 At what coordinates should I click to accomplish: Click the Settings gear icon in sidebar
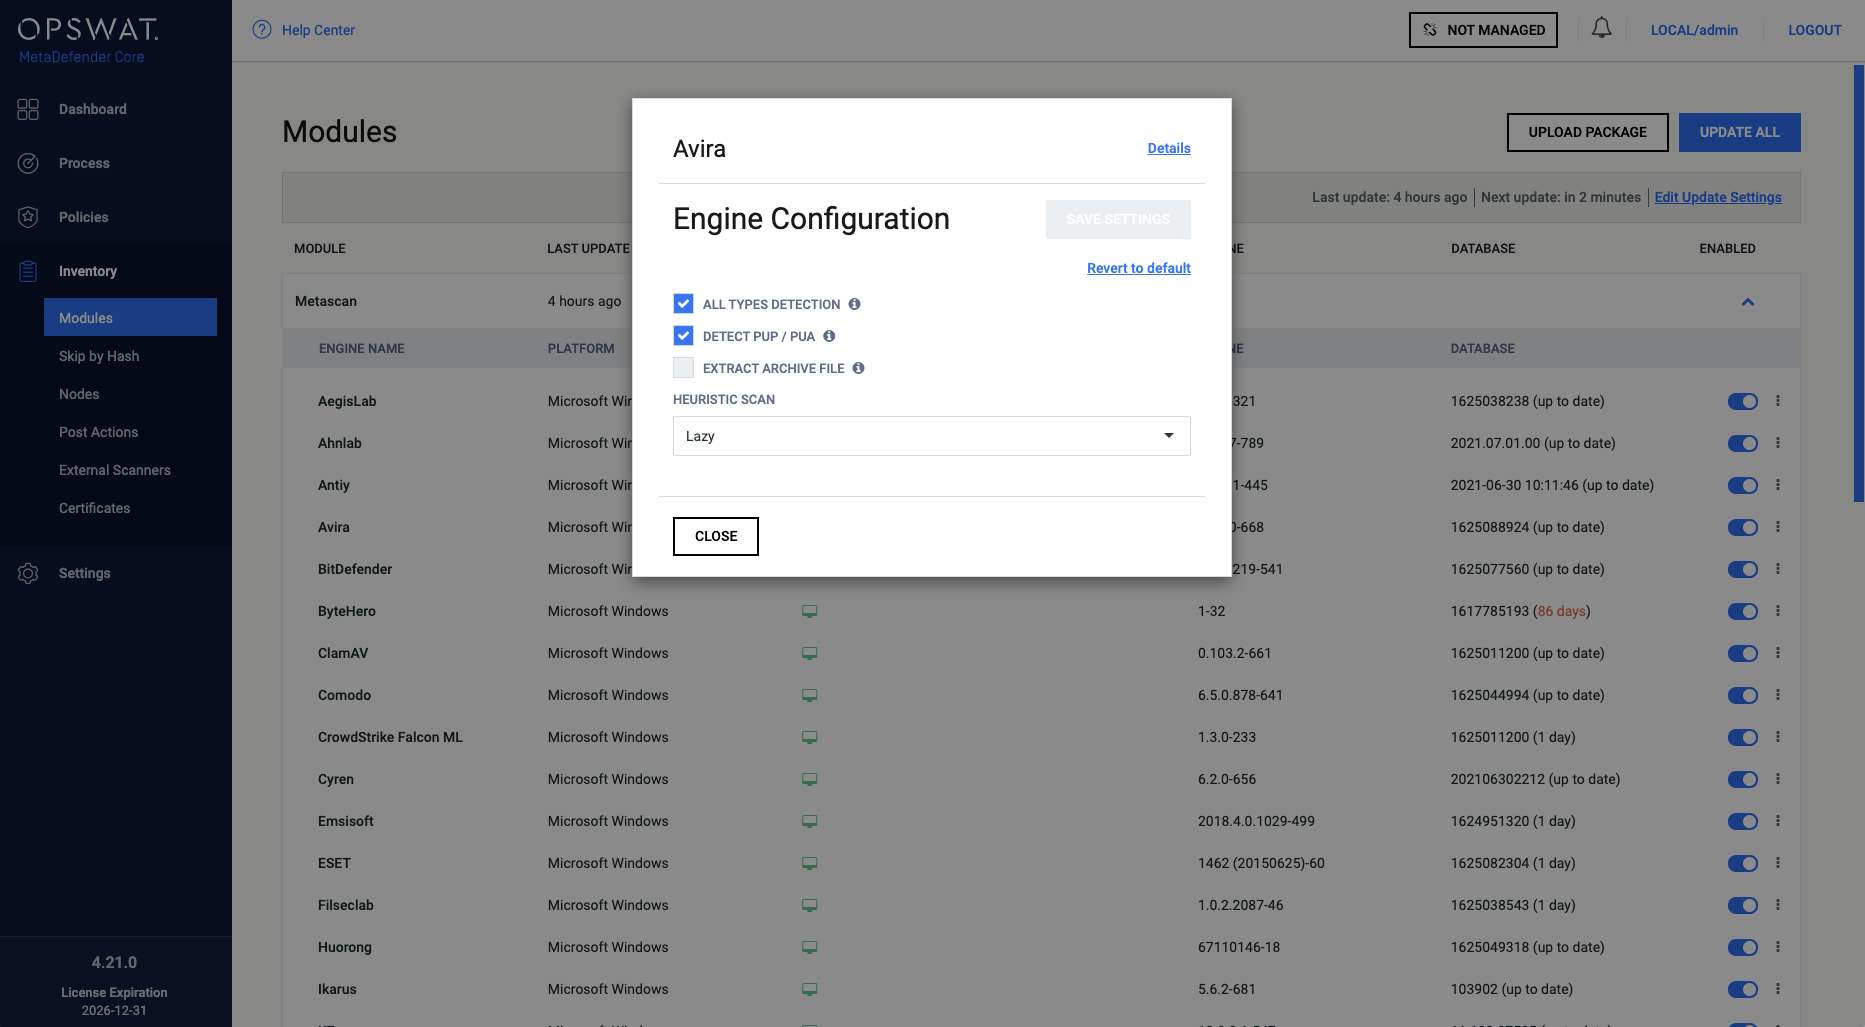pos(28,573)
